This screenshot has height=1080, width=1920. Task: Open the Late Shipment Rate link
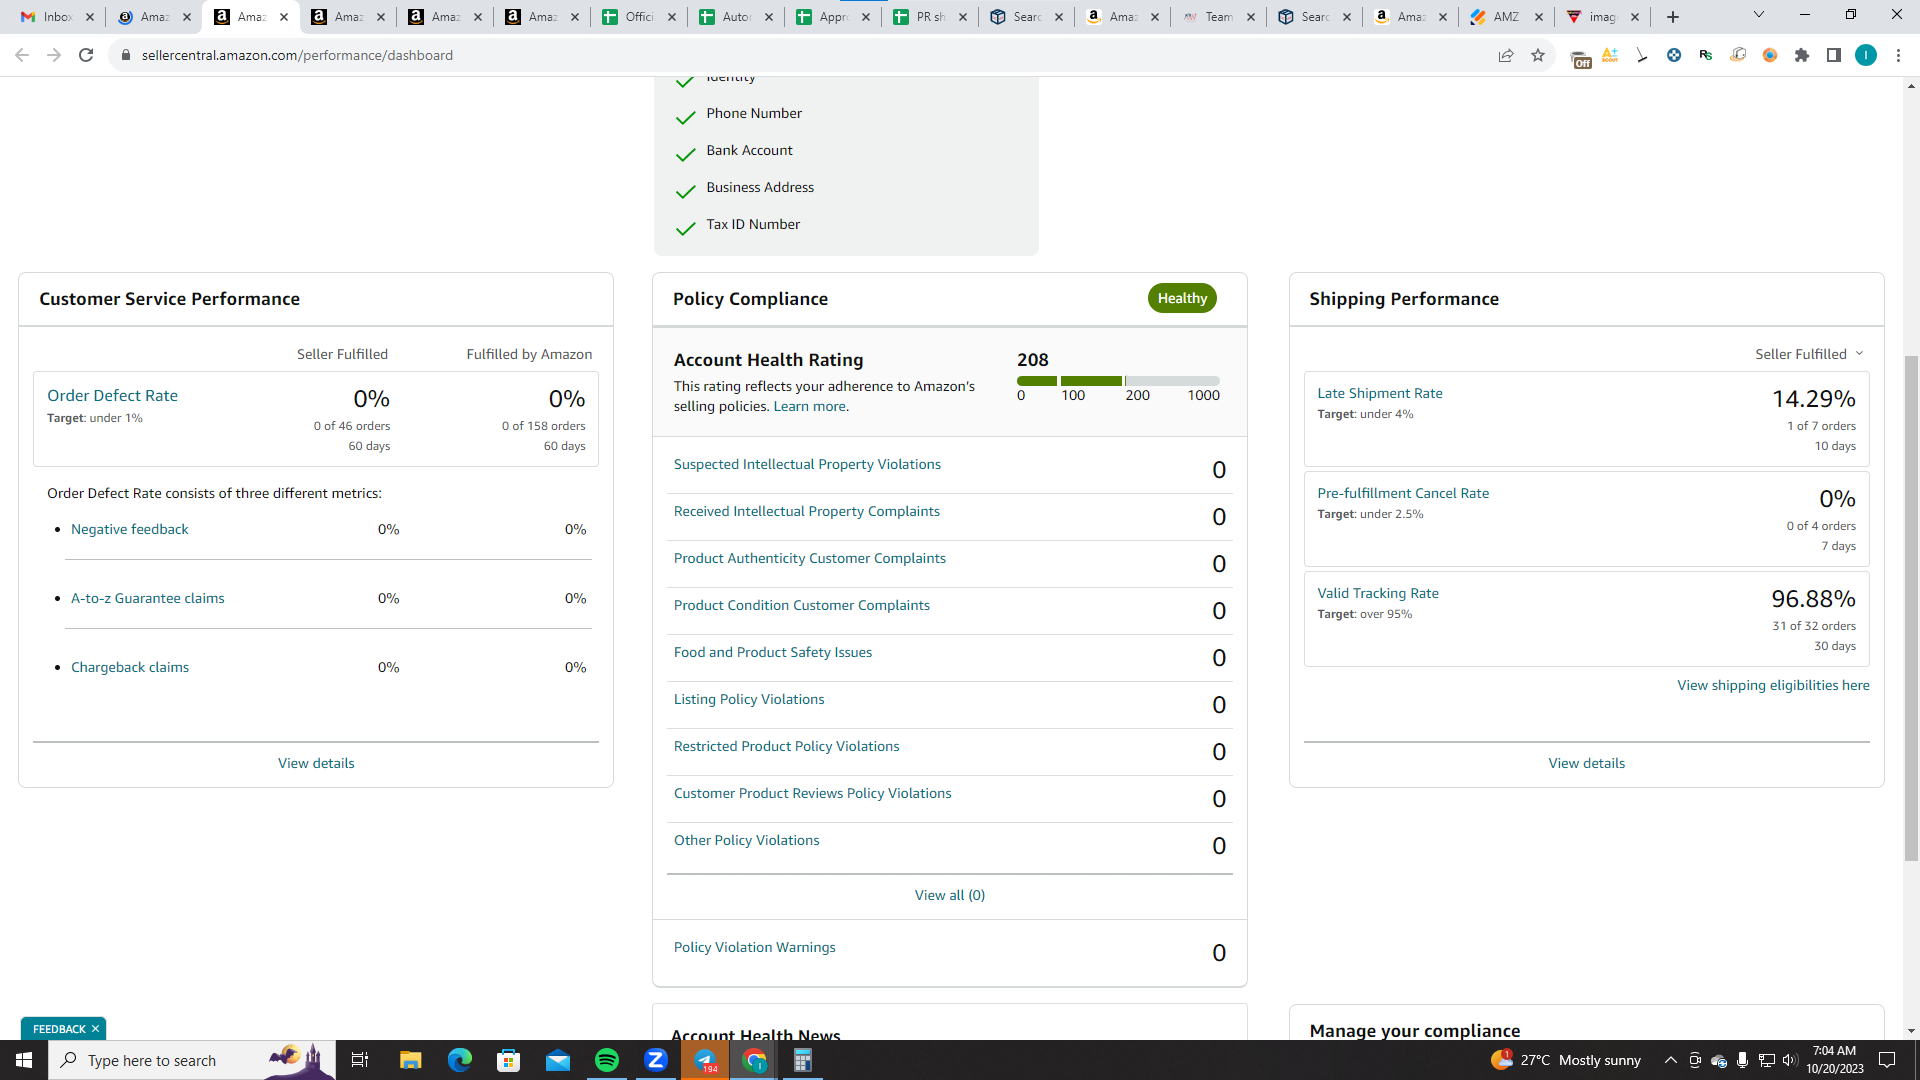coord(1380,393)
